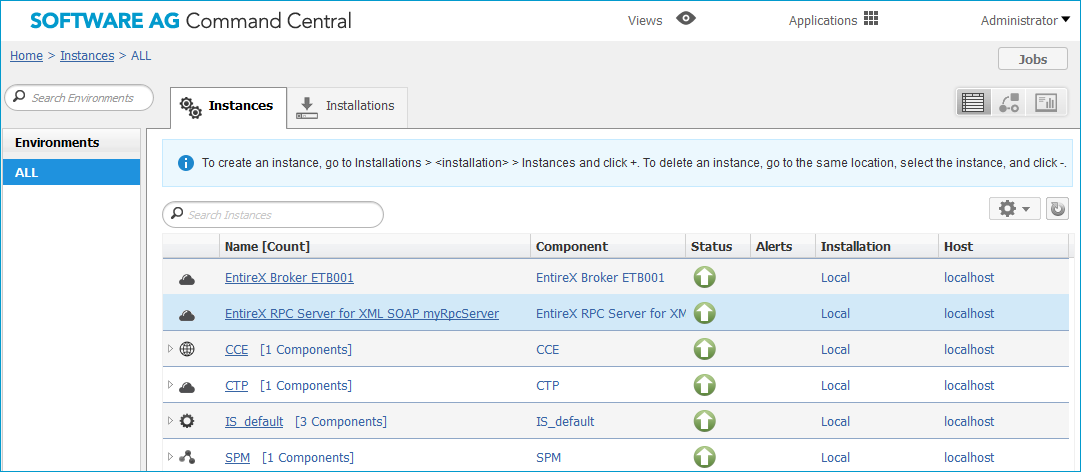Open the SPM instance link

237,458
